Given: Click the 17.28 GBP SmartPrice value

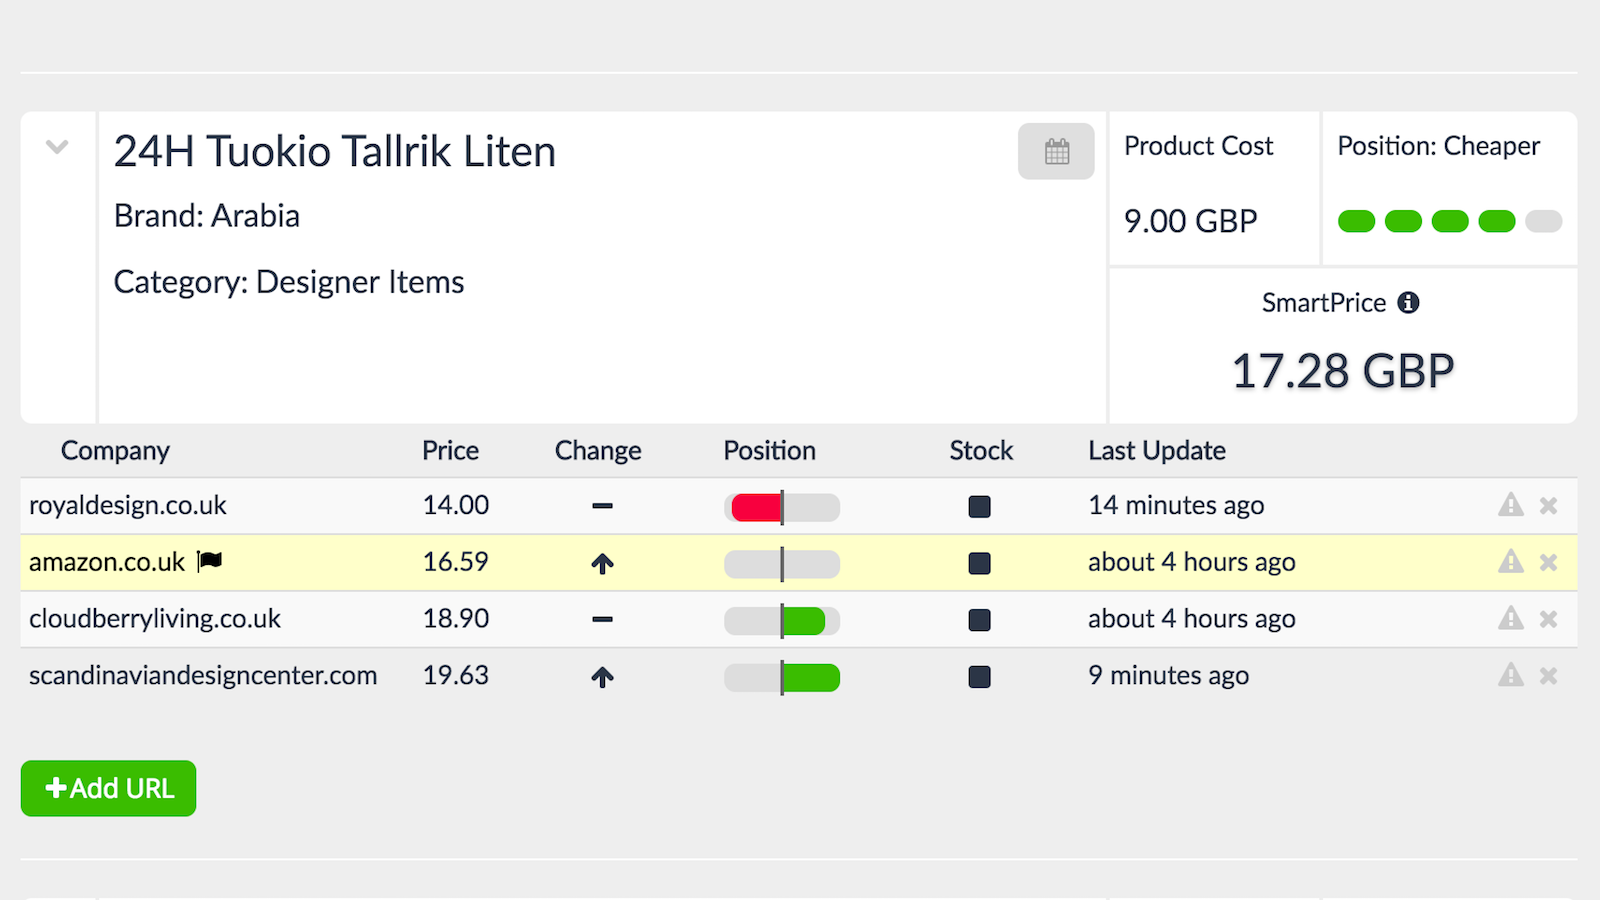Looking at the screenshot, I should pos(1342,372).
